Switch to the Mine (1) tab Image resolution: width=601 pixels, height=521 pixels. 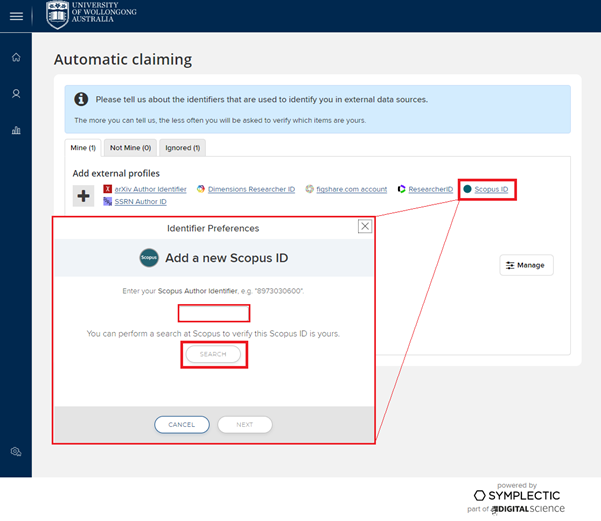pyautogui.click(x=83, y=148)
